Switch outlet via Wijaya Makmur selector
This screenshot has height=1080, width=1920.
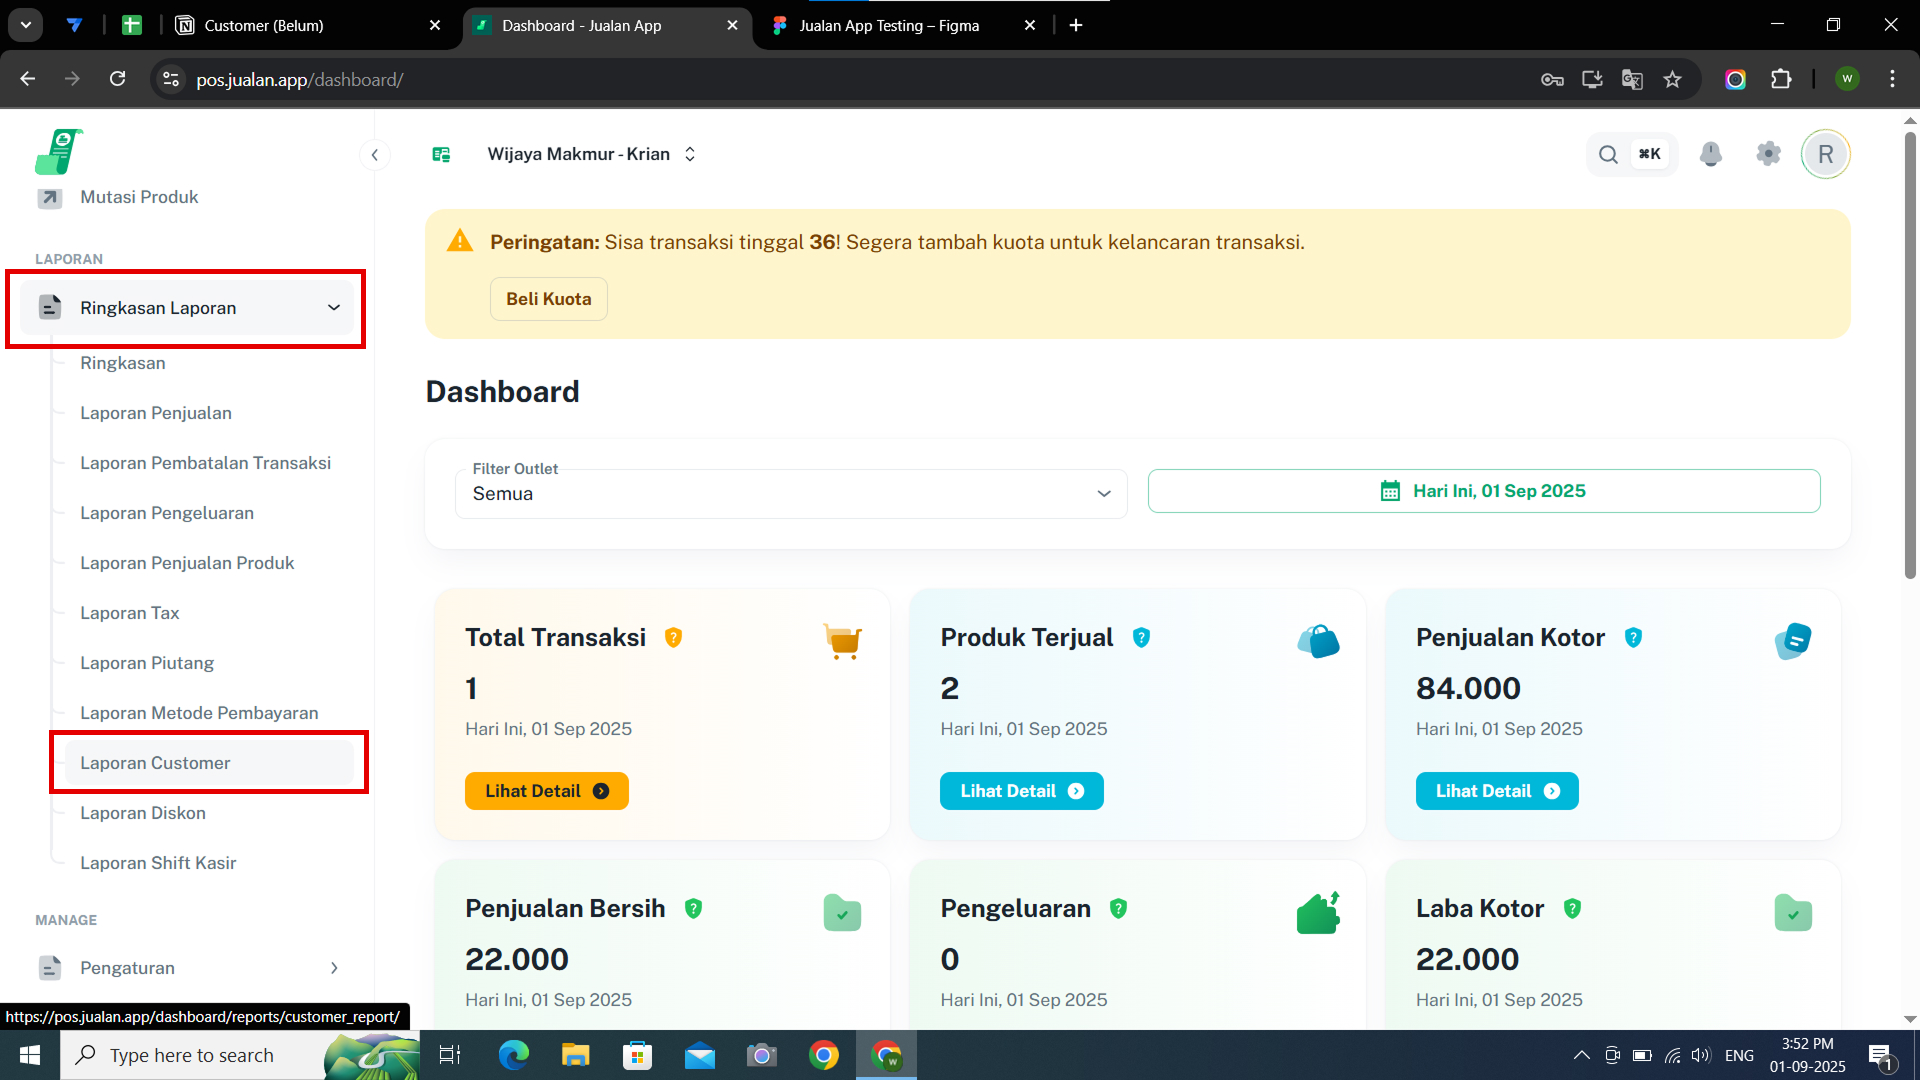[x=590, y=154]
